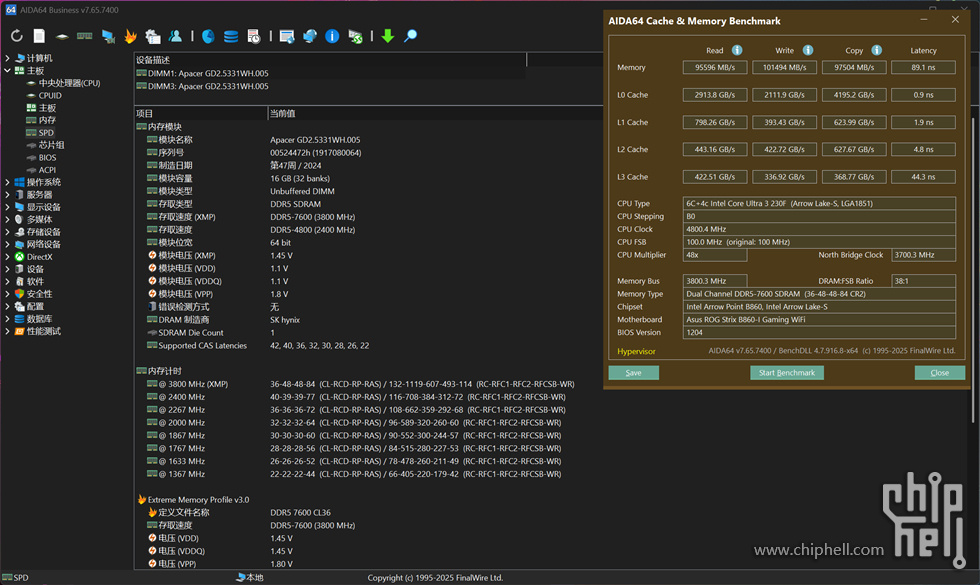Click the green download arrow toolbar icon

point(388,36)
